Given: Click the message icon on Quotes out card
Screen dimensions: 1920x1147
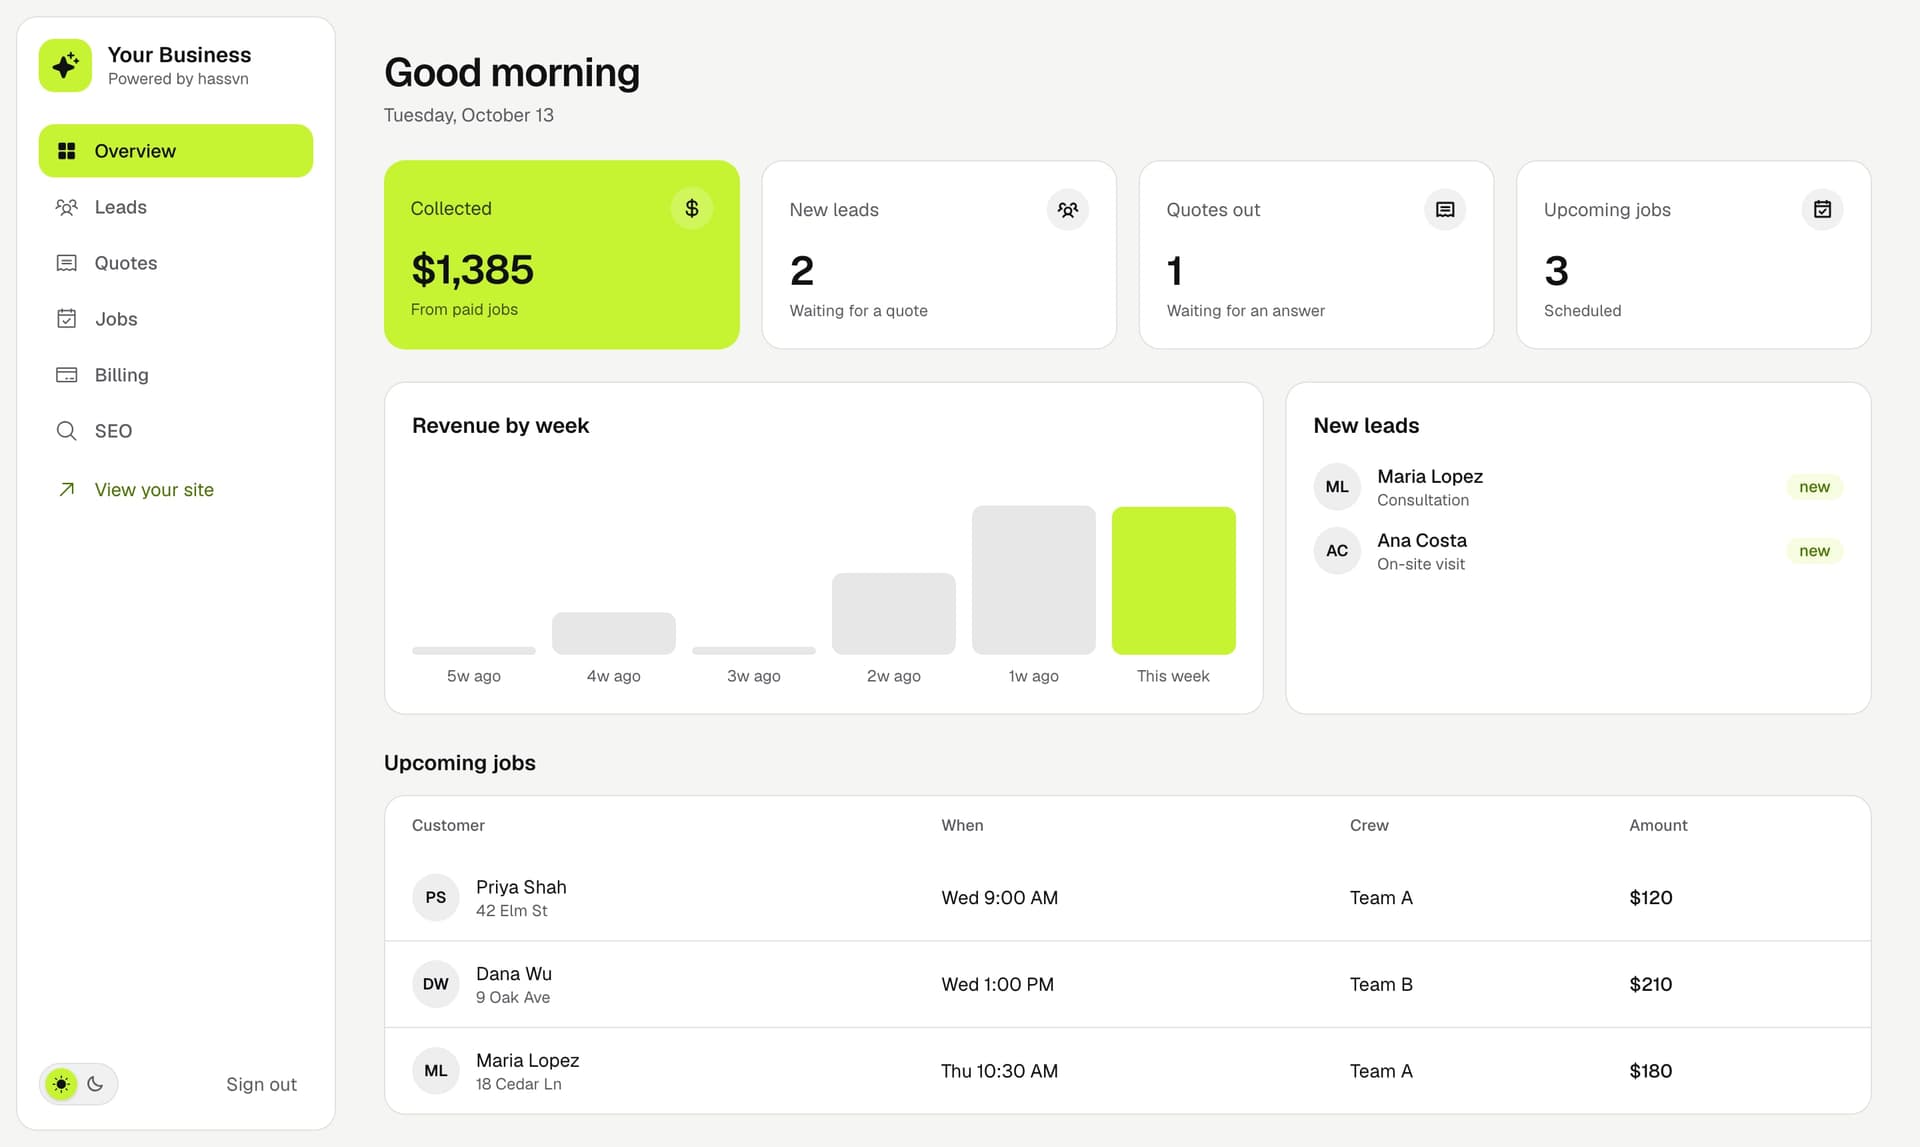Looking at the screenshot, I should tap(1445, 210).
